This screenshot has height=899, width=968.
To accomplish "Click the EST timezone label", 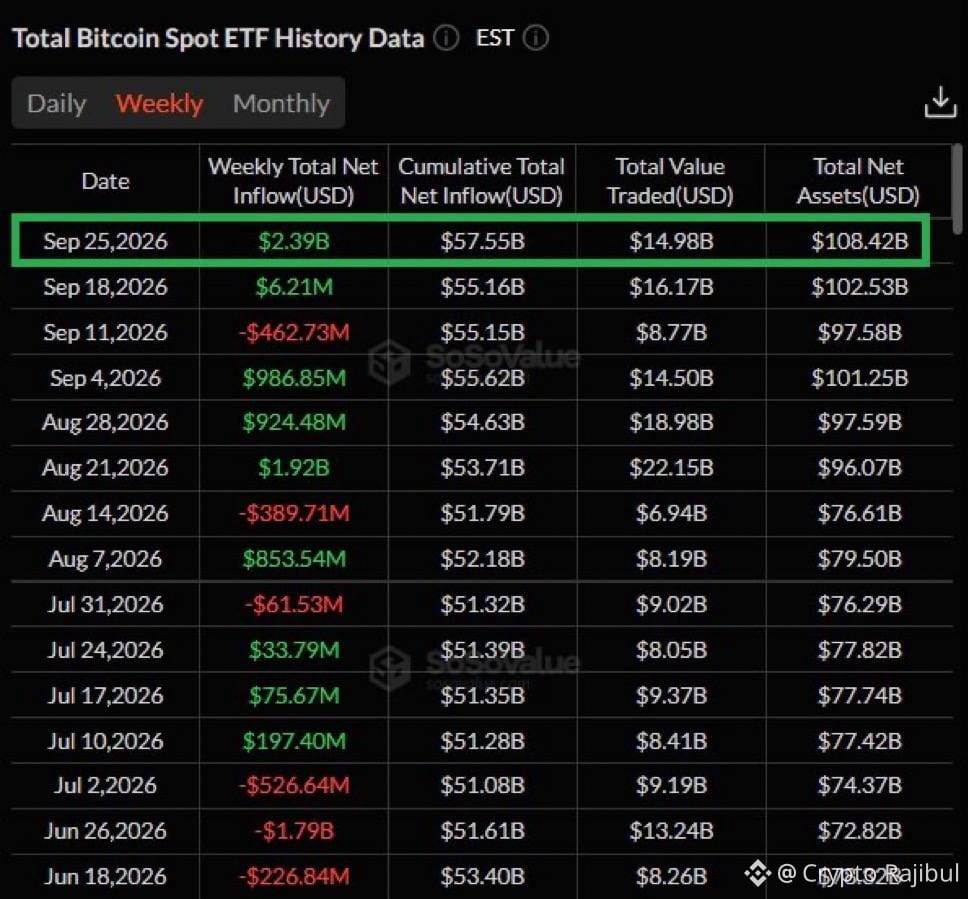I will click(494, 38).
